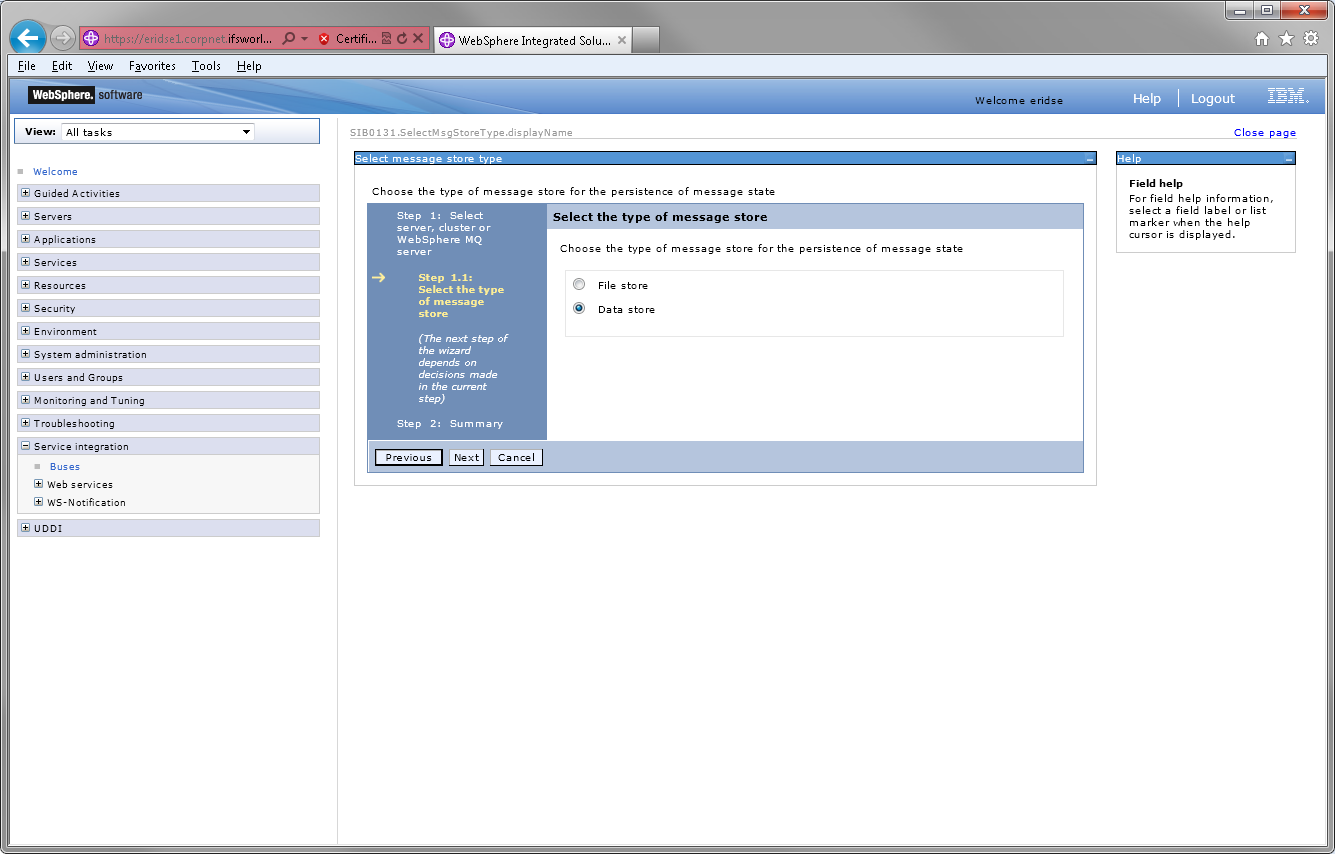Image resolution: width=1335 pixels, height=854 pixels.
Task: Click the WebSphere software logo
Action: tap(85, 95)
